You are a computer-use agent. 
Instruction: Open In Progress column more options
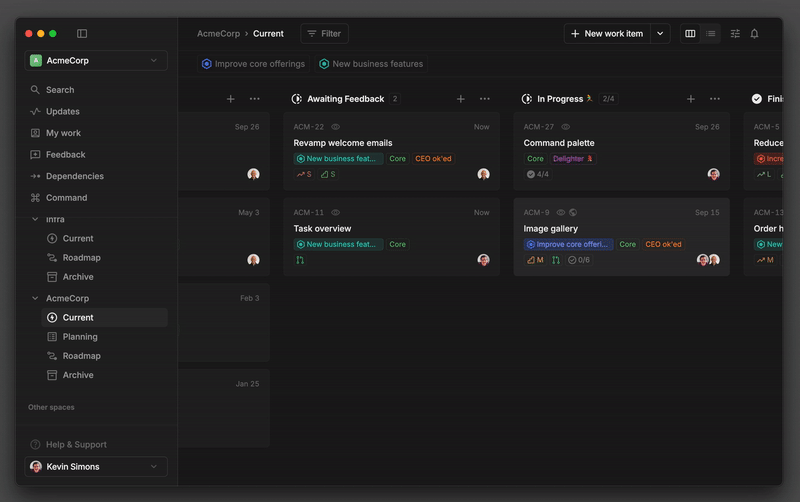click(715, 99)
